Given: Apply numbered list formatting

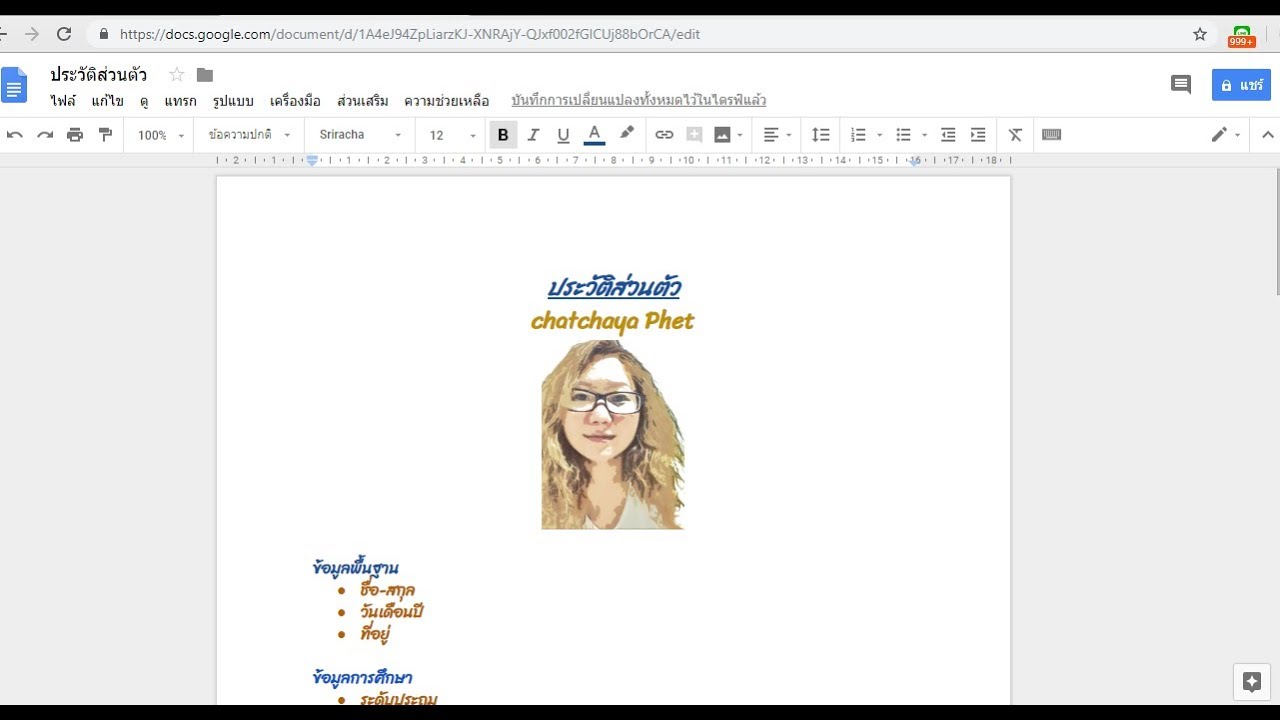Looking at the screenshot, I should click(858, 135).
